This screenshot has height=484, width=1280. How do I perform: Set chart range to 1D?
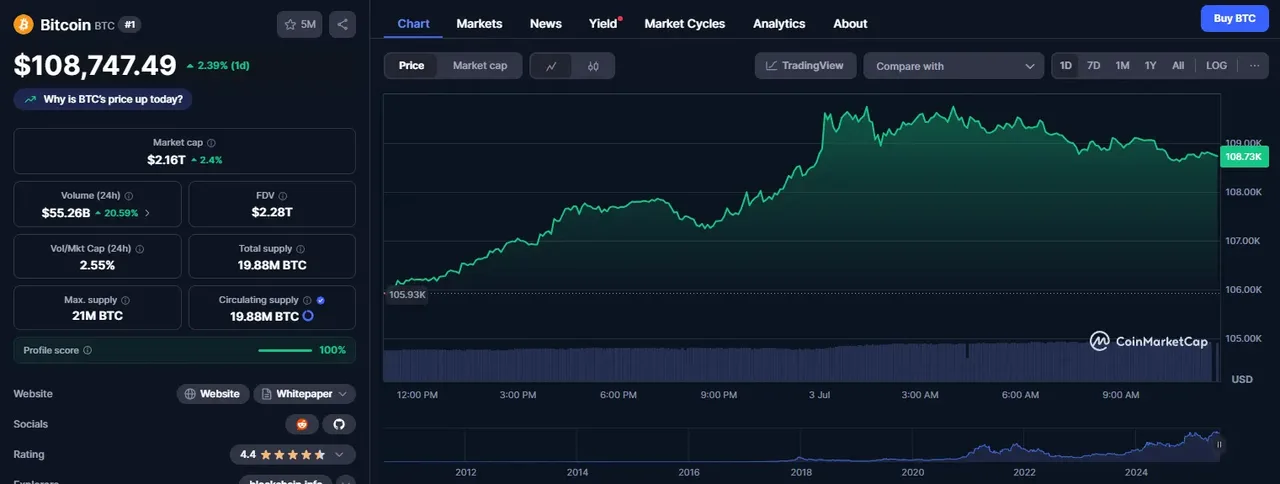(x=1066, y=65)
